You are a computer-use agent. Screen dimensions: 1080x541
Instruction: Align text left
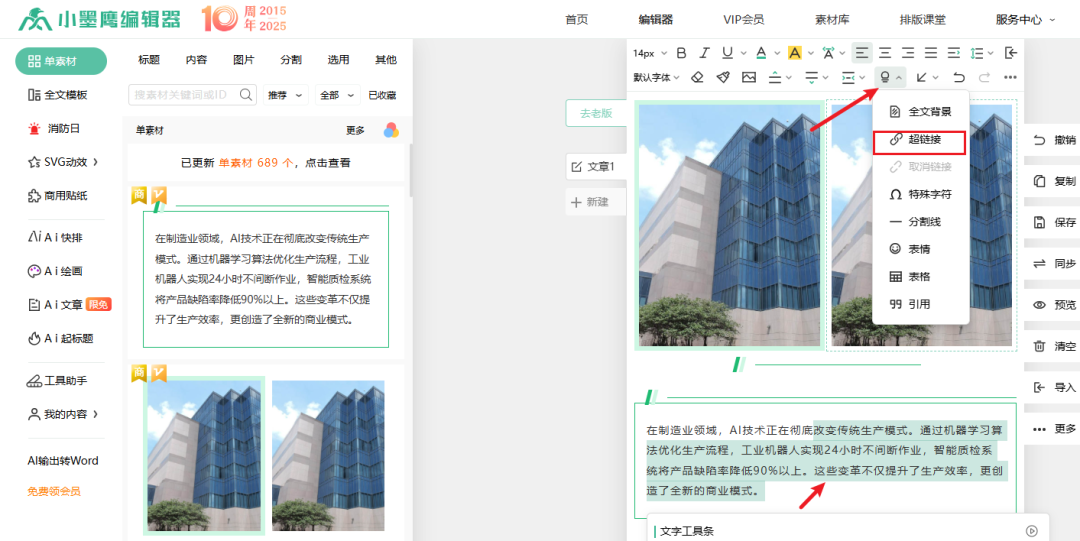click(x=862, y=52)
